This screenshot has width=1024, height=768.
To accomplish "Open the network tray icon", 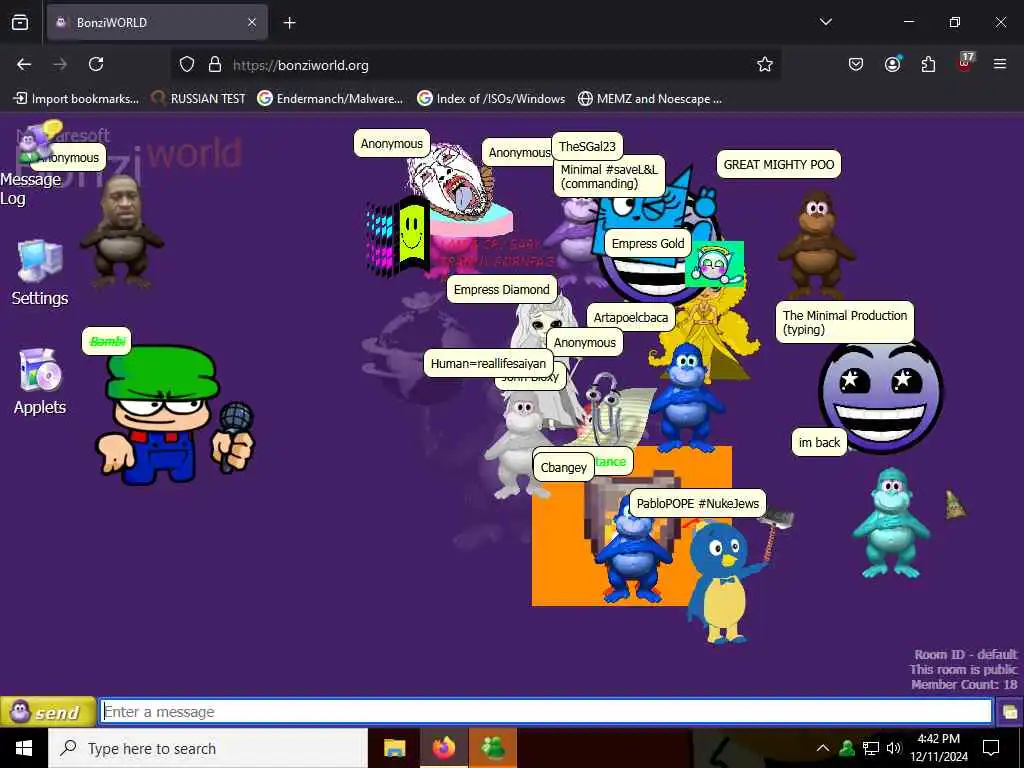I will tap(871, 748).
